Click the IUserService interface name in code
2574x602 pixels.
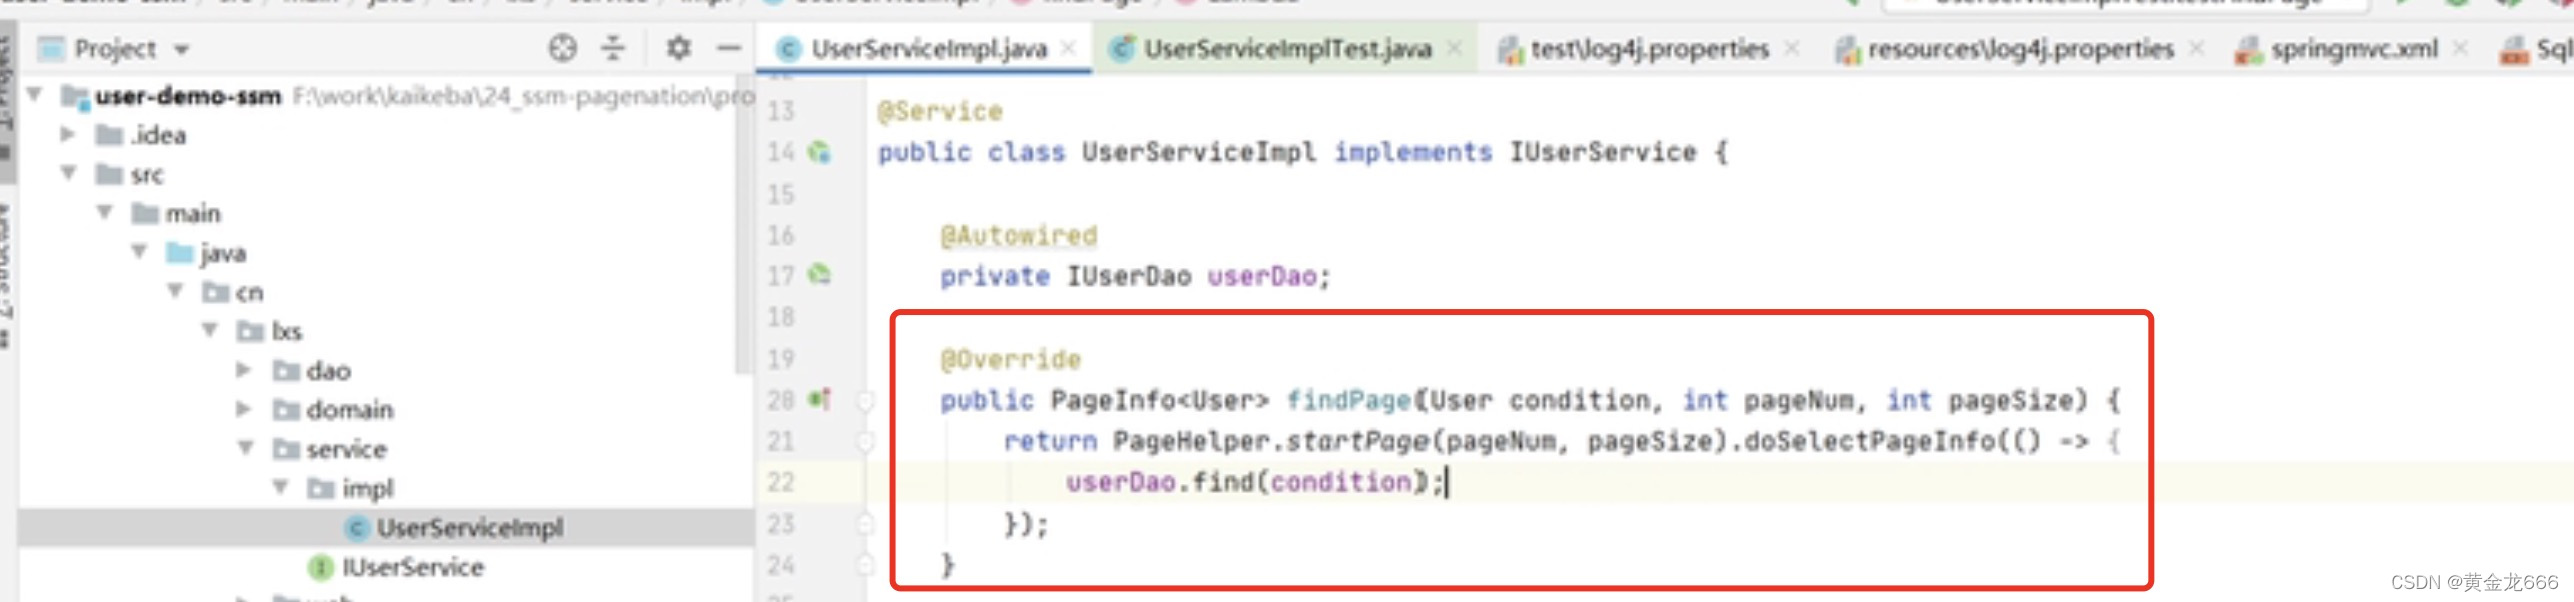(1603, 152)
